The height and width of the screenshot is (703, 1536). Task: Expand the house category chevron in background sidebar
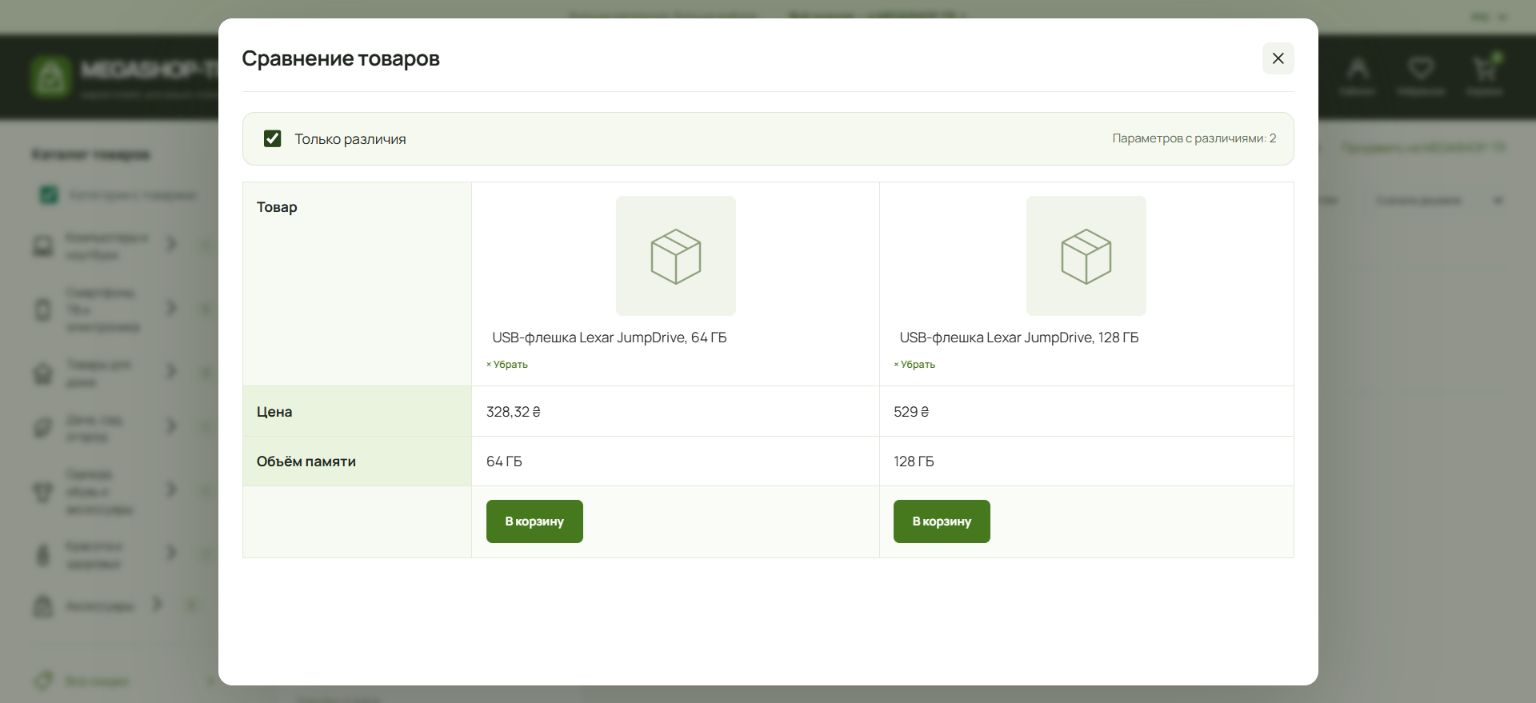(171, 371)
